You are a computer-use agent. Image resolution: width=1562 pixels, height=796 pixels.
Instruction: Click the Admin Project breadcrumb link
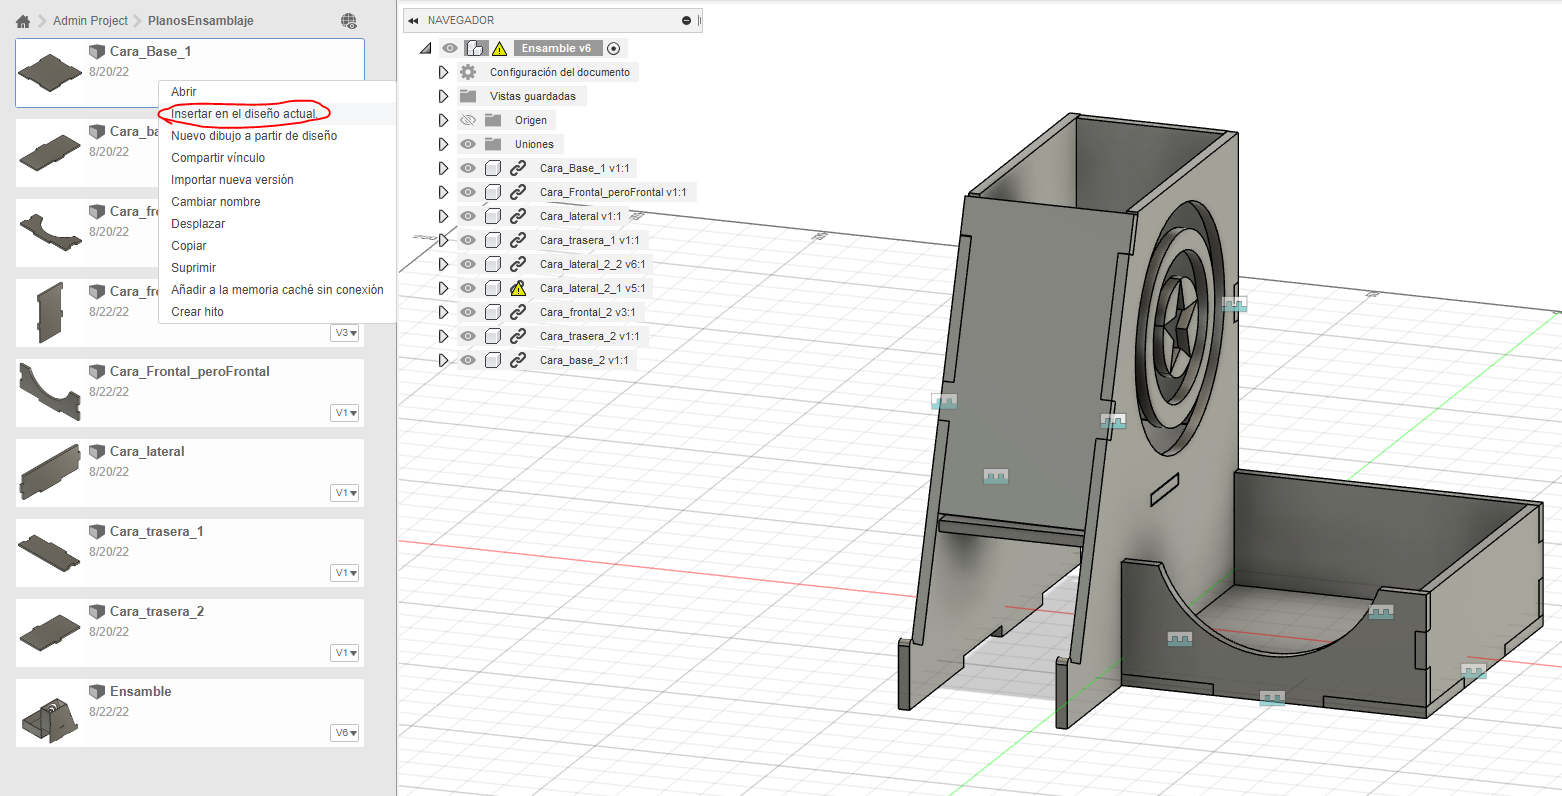(x=90, y=21)
